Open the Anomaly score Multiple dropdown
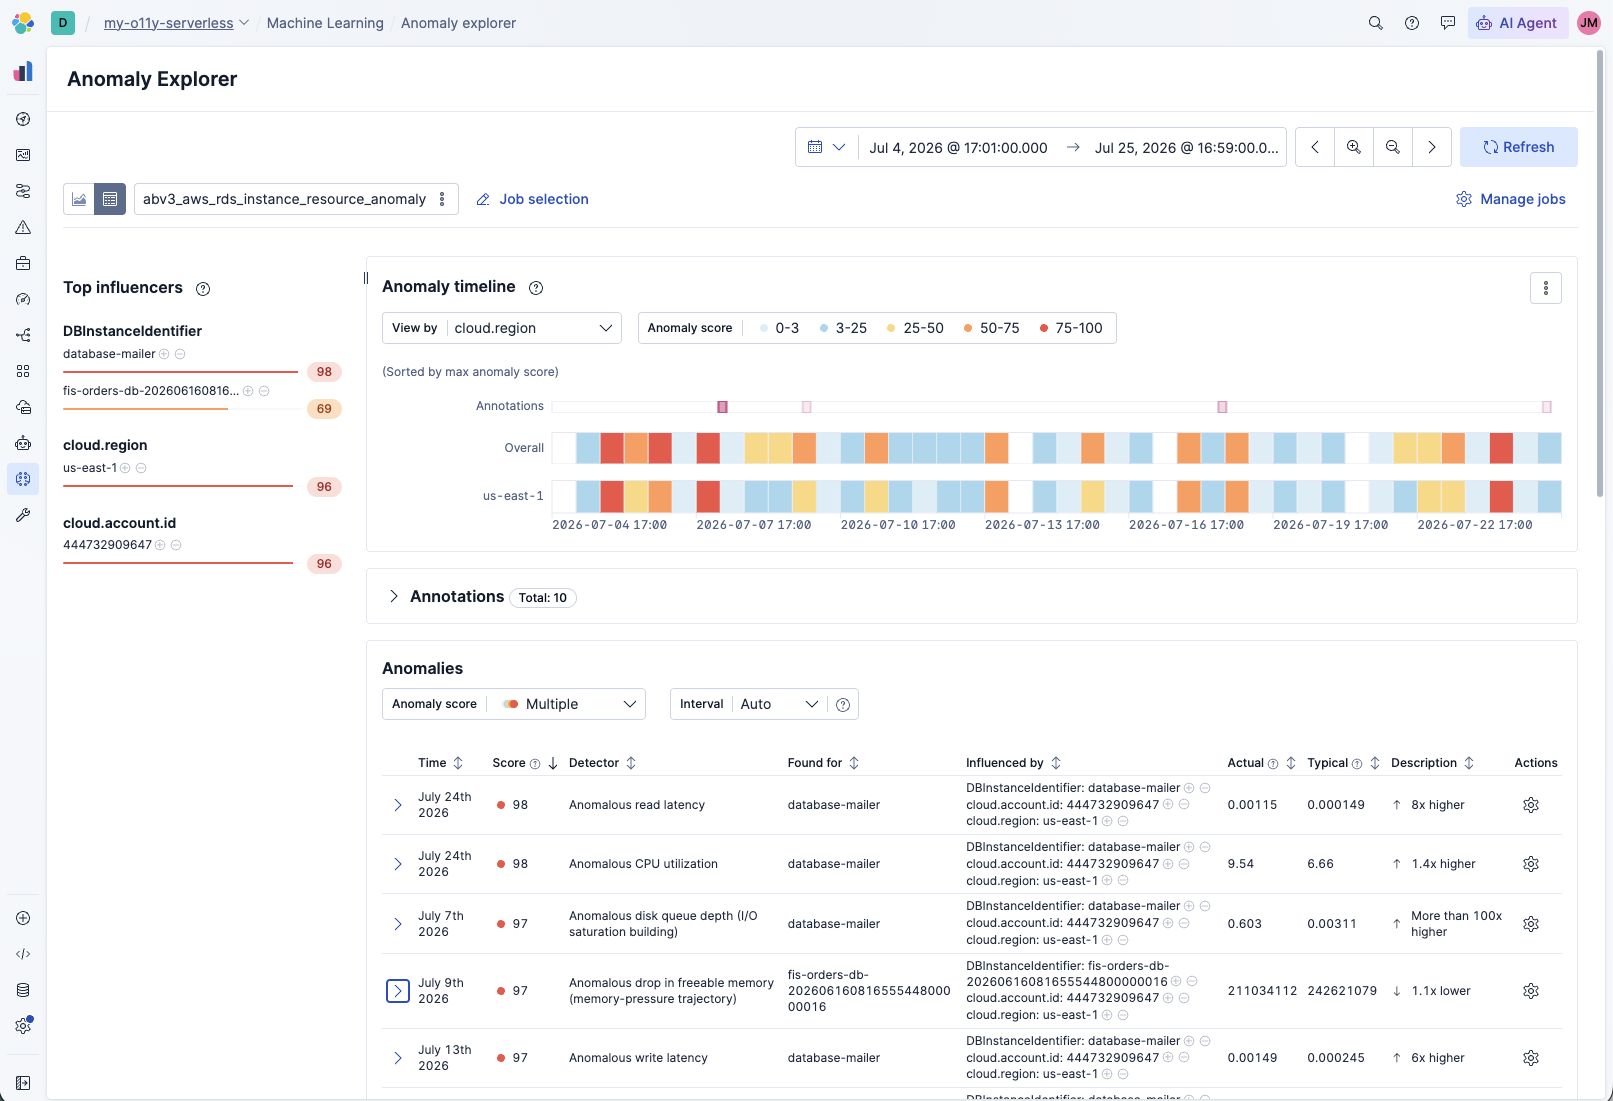The width and height of the screenshot is (1613, 1101). [514, 704]
